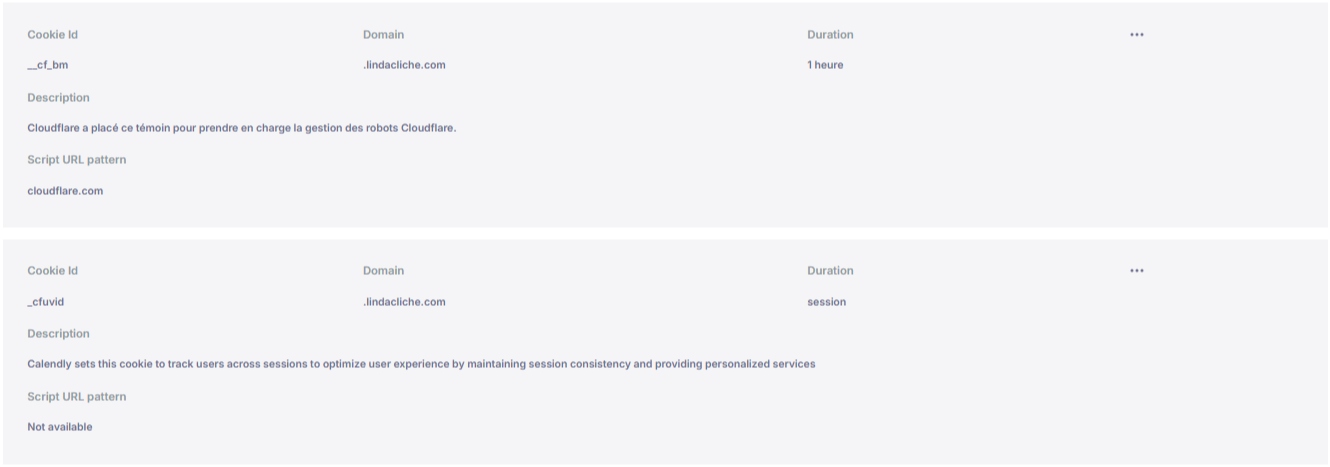Select the Calendly cookie description text
Screen dimensions: 1330x467
tap(421, 364)
